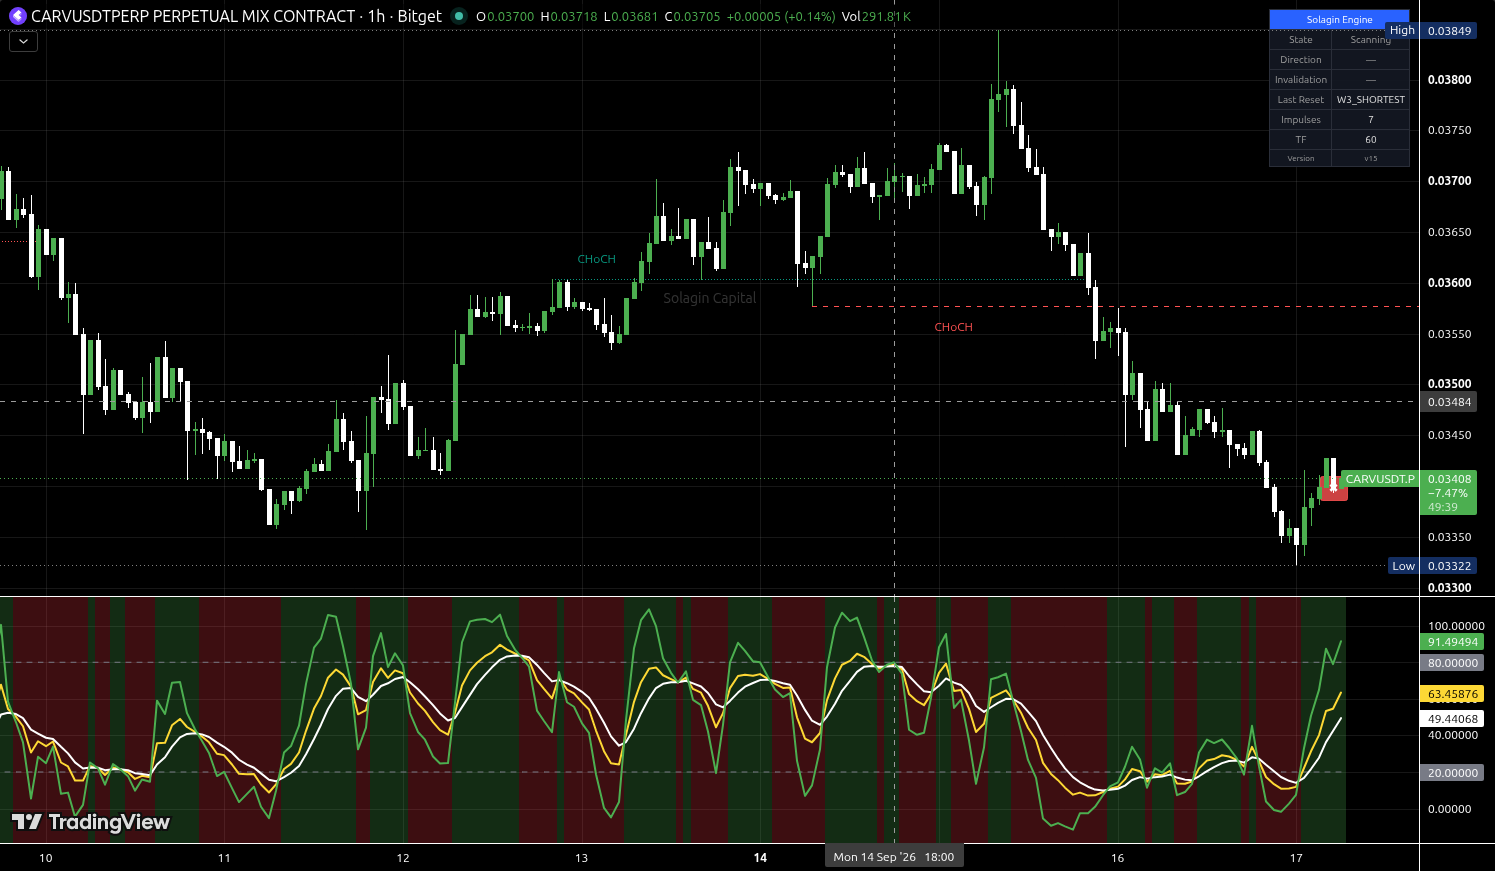Click the CARVUSDT.P current price label
This screenshot has width=1495, height=871.
(x=1380, y=479)
